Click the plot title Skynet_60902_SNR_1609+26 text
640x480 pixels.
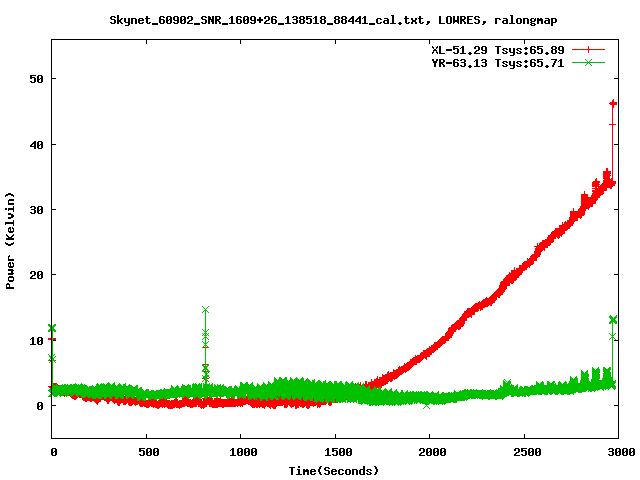coord(333,20)
